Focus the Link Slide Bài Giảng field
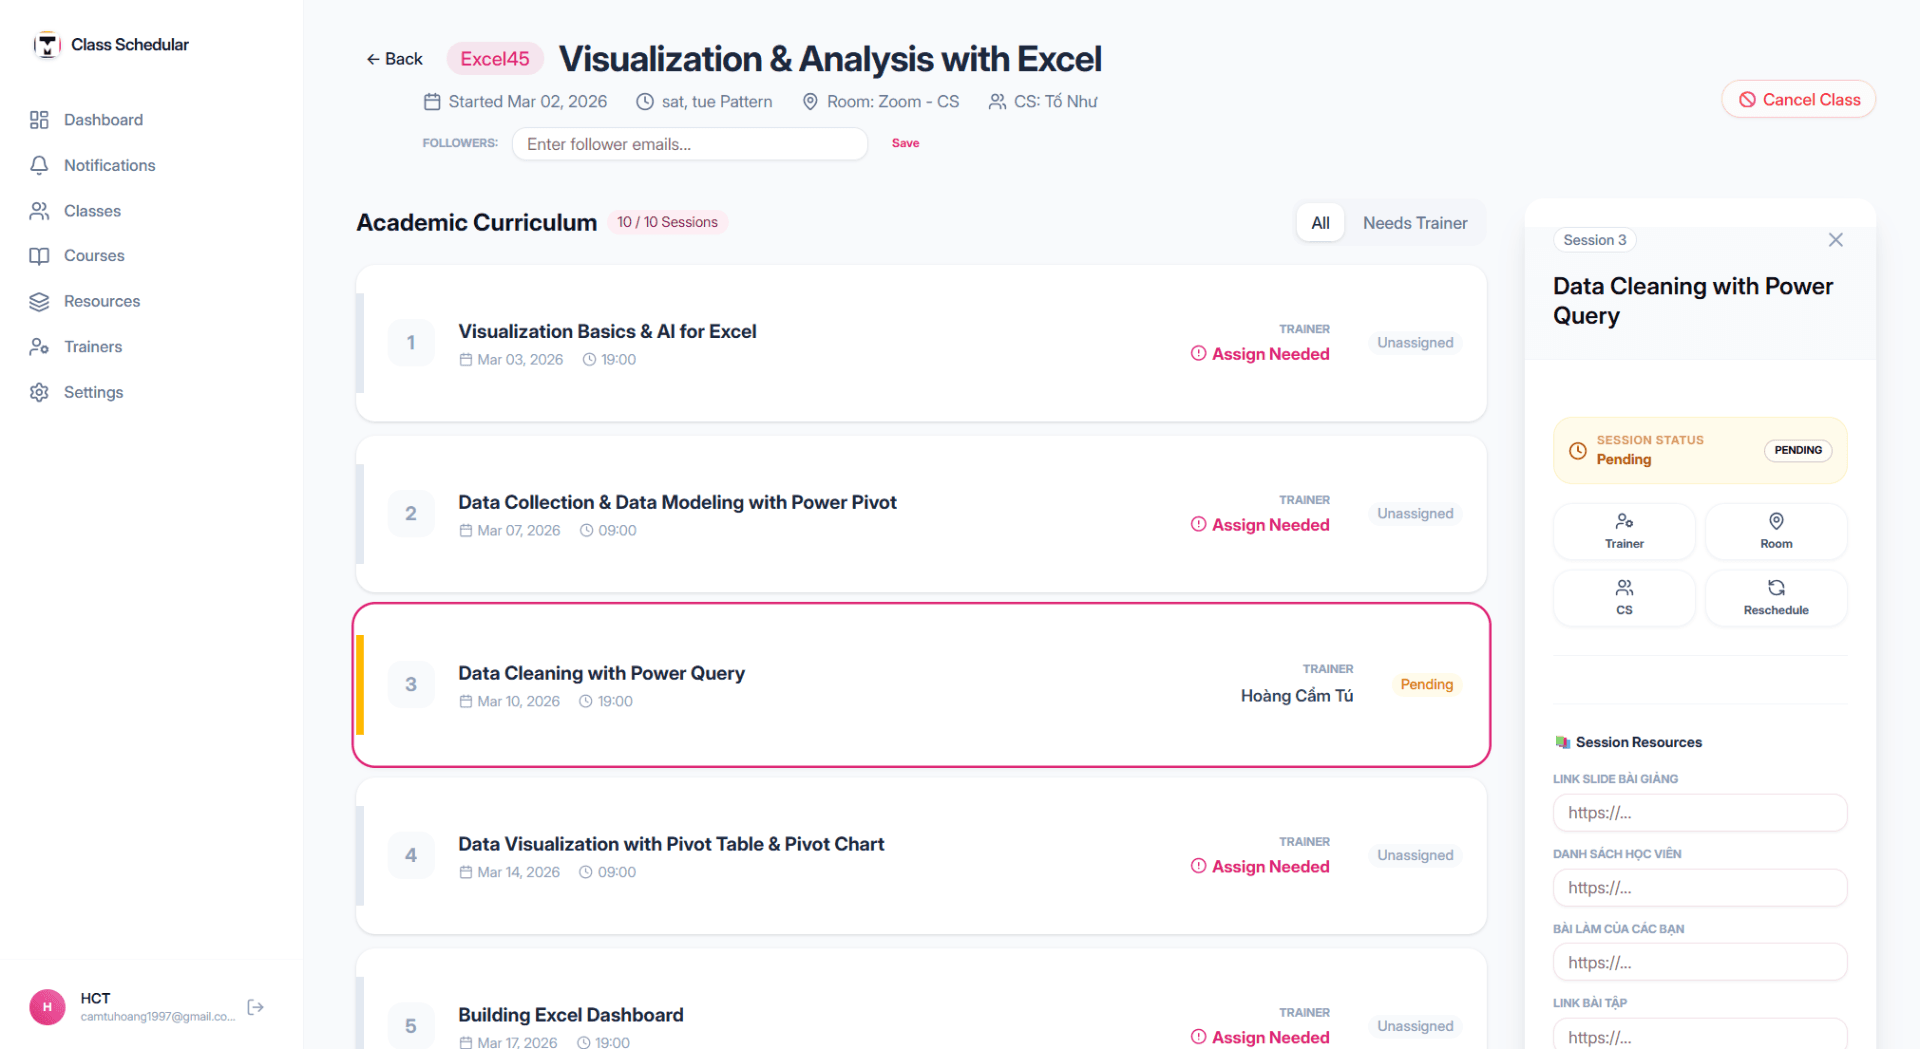The height and width of the screenshot is (1049, 1920). (1699, 813)
